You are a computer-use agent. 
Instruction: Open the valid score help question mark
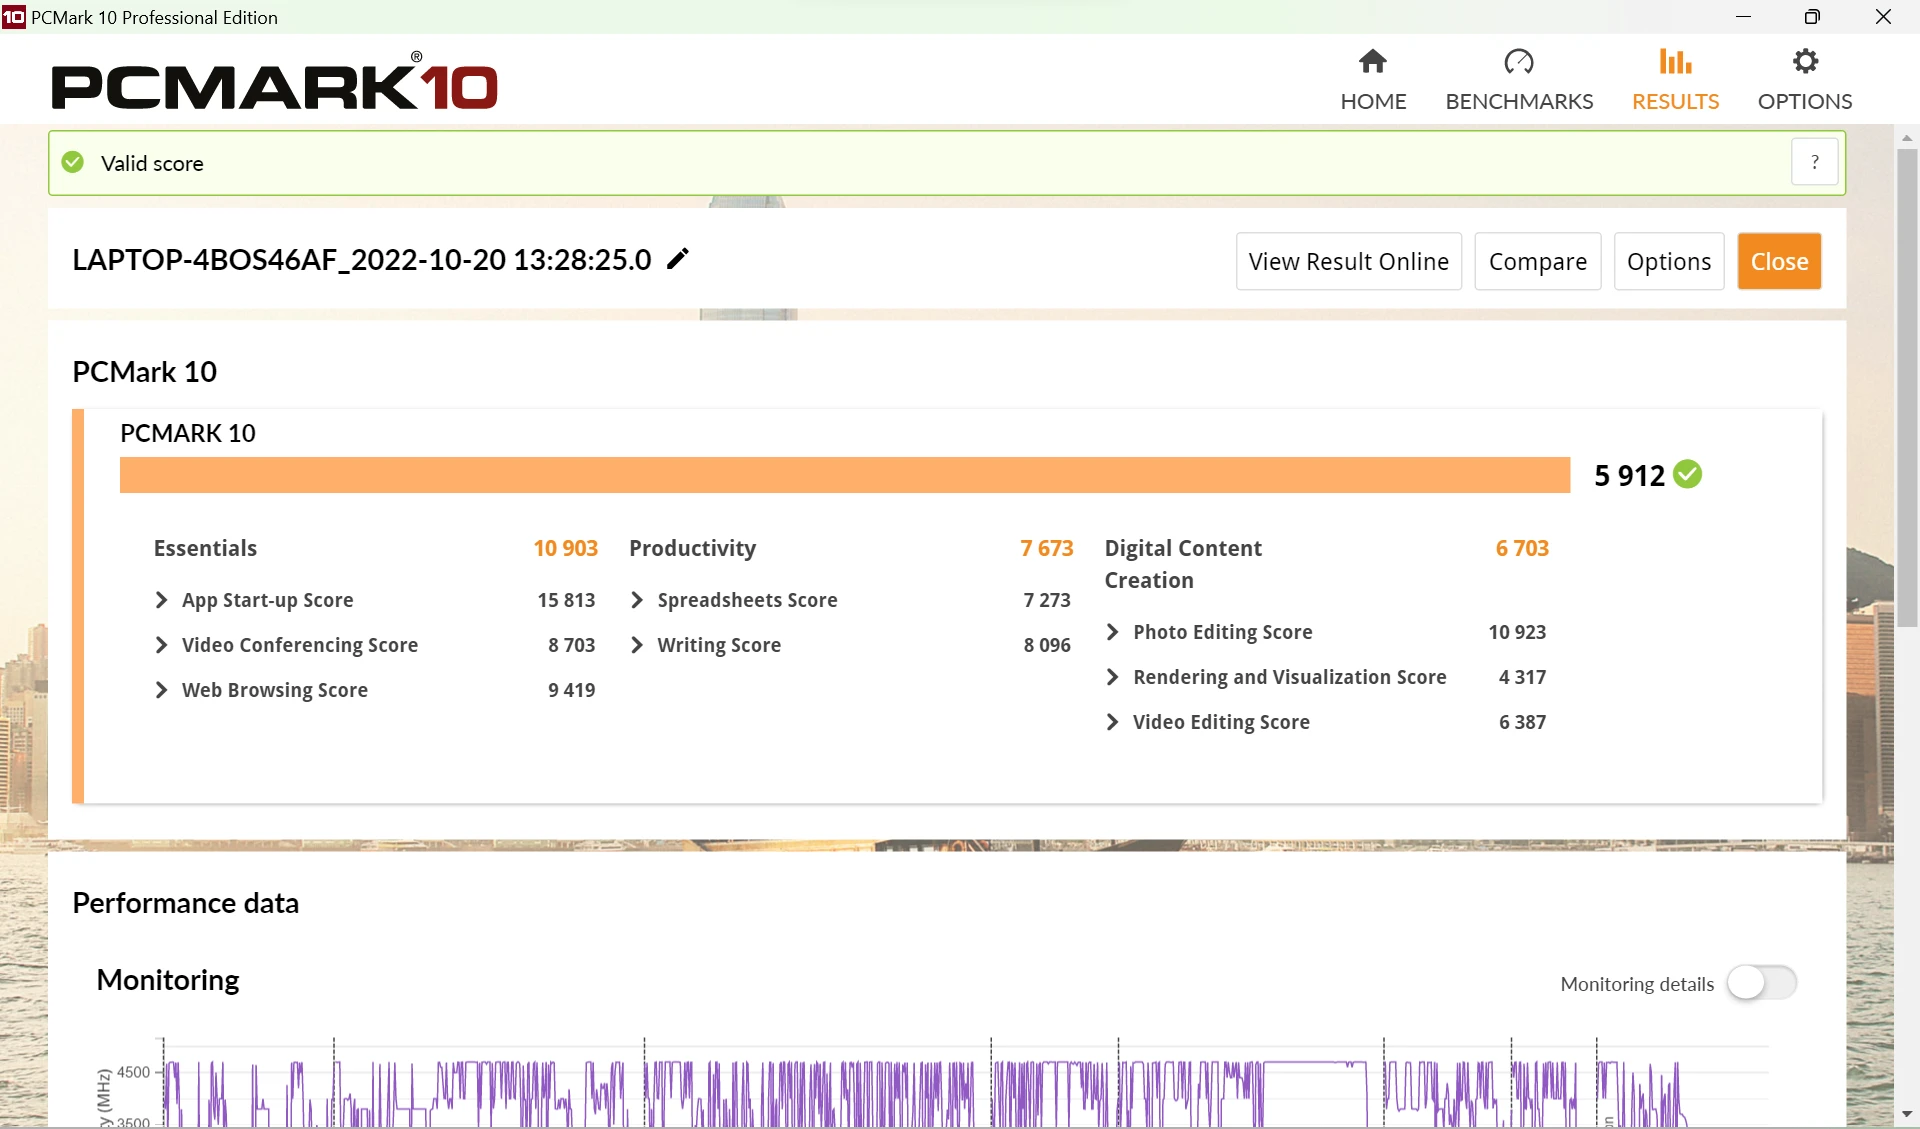click(x=1814, y=162)
